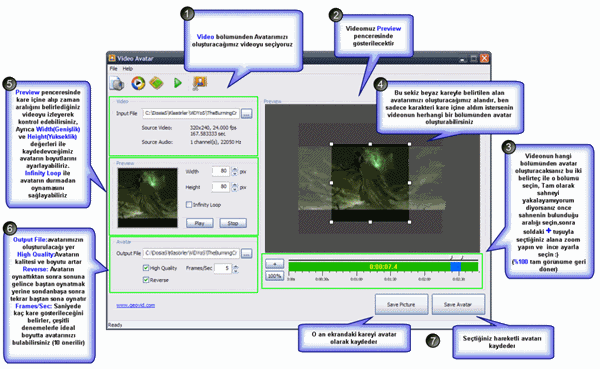Click the top-right crop handle in preview
600x369 pixels.
pyautogui.click(x=409, y=144)
